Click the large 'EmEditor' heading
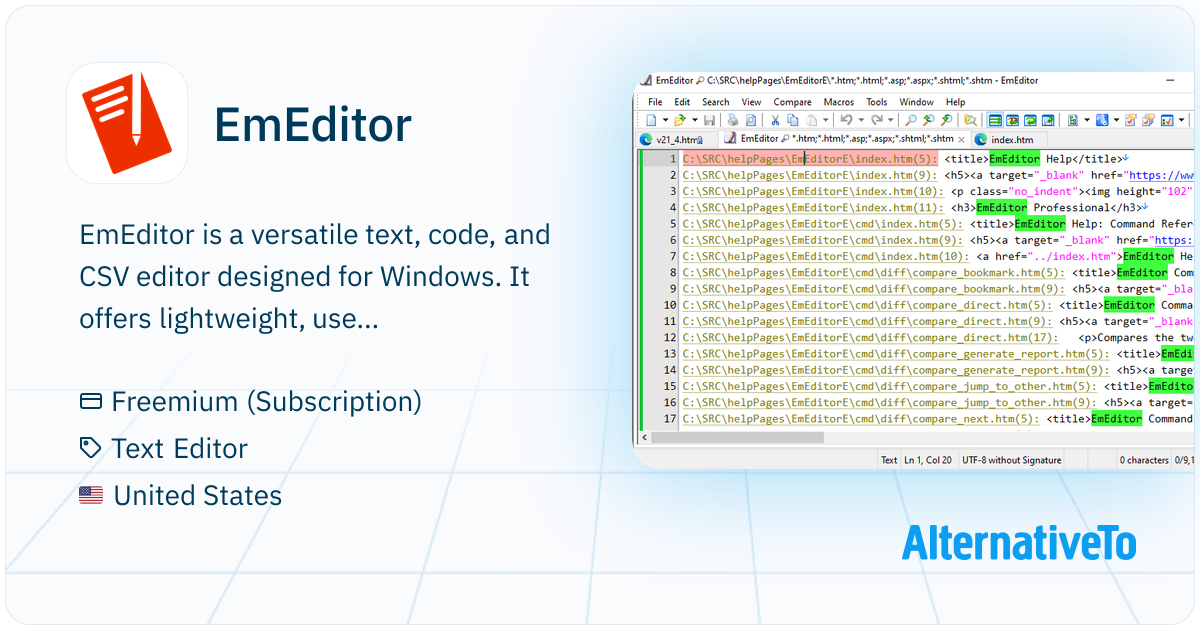 (x=313, y=125)
